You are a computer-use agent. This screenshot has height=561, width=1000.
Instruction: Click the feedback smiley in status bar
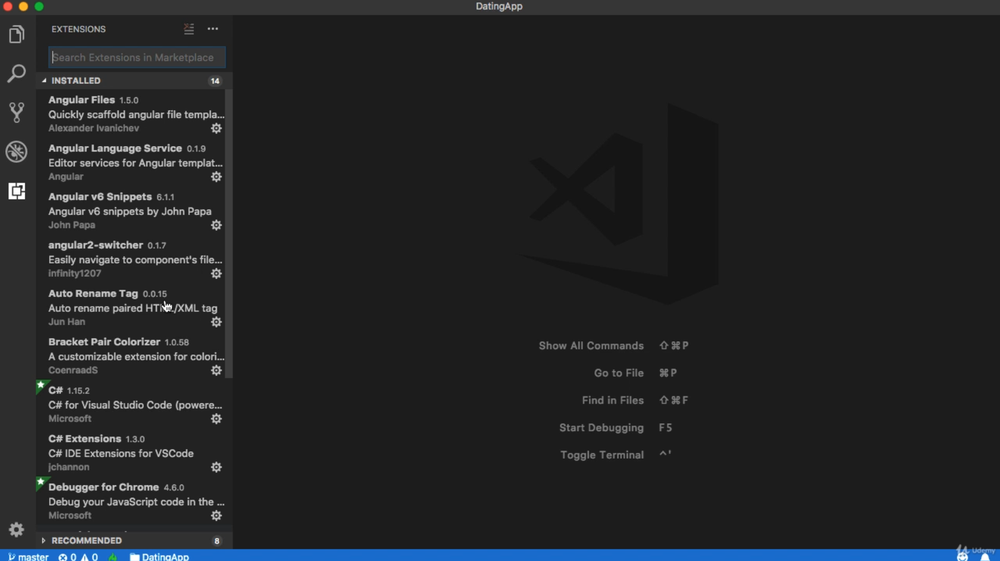point(962,557)
